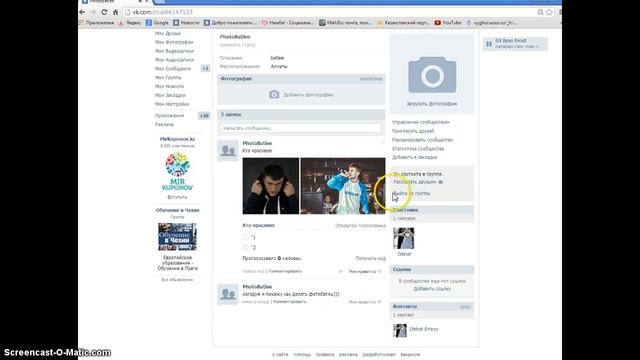
Task: Open the Обучение в Чехии ad image
Action: point(178,237)
